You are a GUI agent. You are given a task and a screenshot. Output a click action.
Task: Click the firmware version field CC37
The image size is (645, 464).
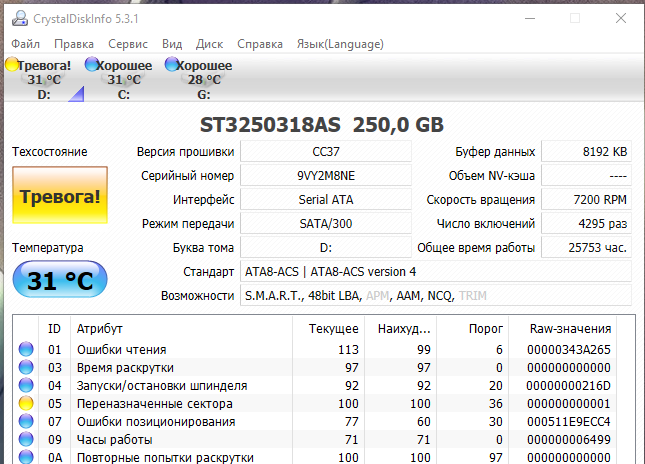326,151
